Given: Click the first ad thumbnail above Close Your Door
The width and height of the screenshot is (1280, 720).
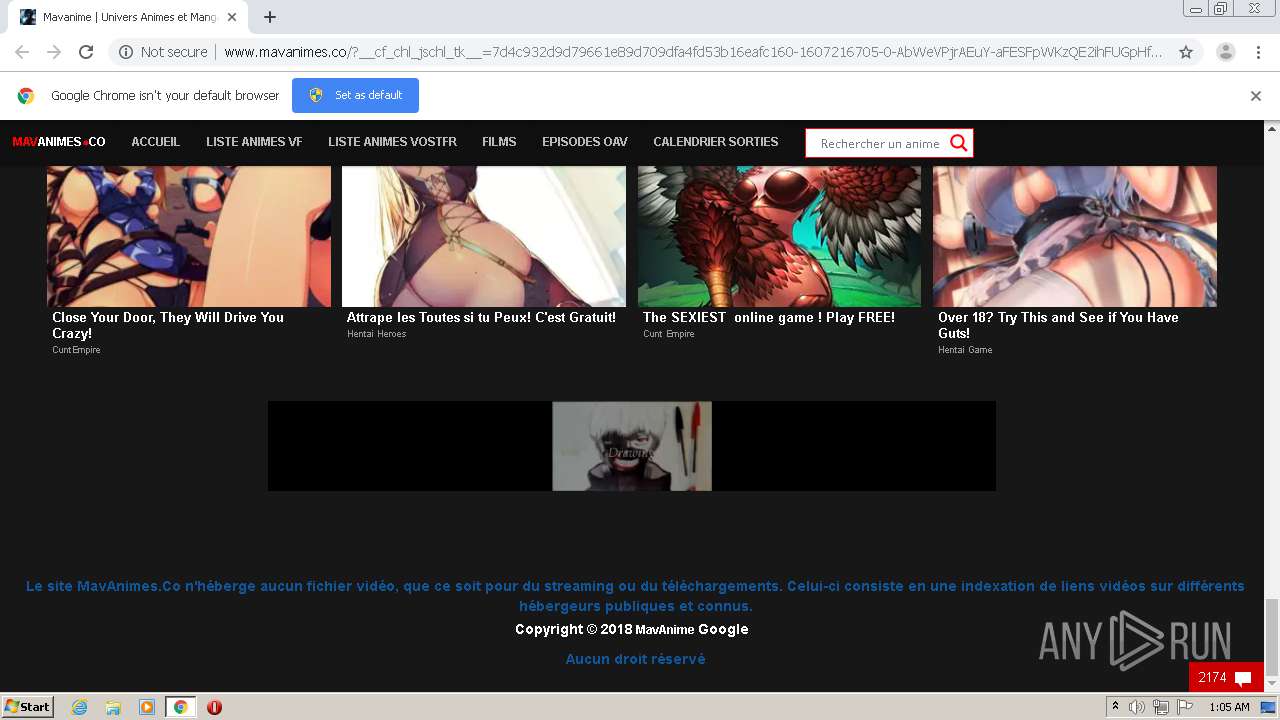Looking at the screenshot, I should pos(189,236).
